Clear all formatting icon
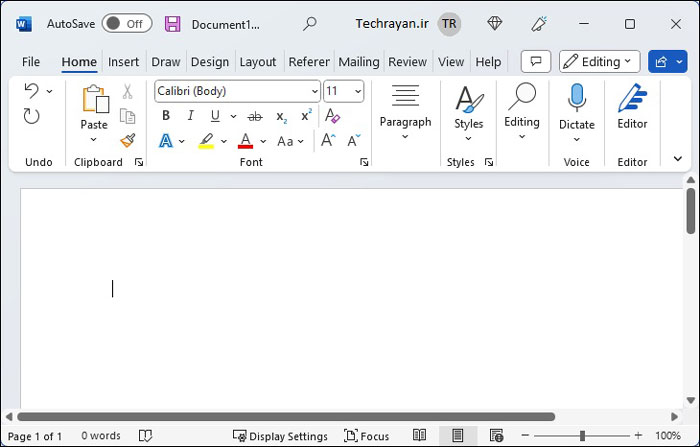 pyautogui.click(x=332, y=116)
